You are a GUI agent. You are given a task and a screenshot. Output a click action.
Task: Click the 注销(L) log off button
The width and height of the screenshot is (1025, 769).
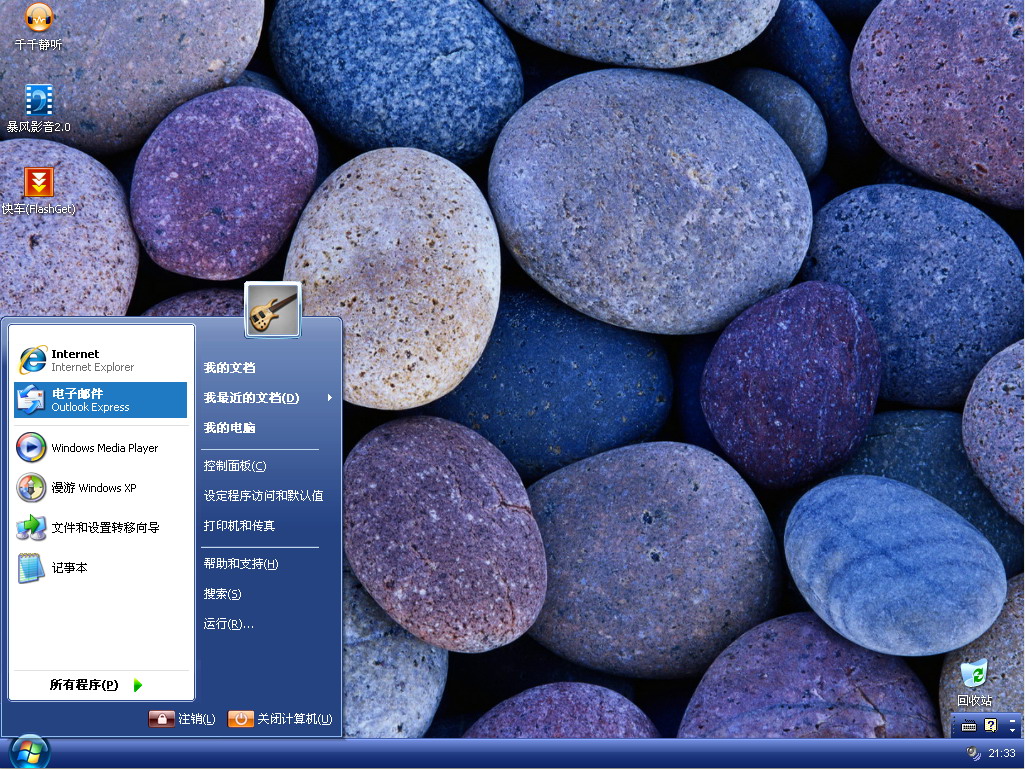(x=182, y=719)
